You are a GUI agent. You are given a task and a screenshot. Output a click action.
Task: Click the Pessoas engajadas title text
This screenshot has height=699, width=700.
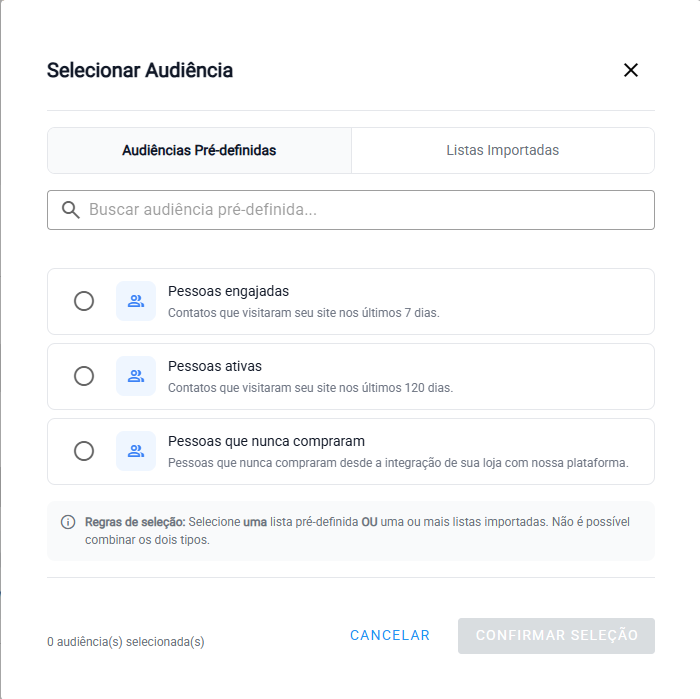click(228, 292)
